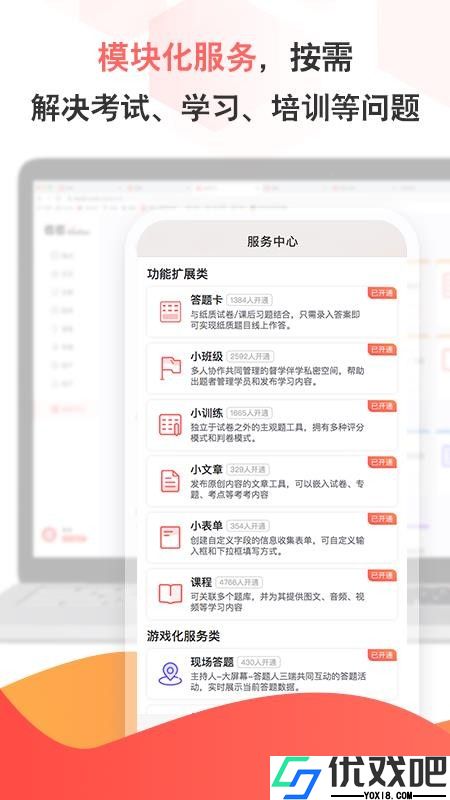Click the 课程 people-opened count tag

coord(240,583)
